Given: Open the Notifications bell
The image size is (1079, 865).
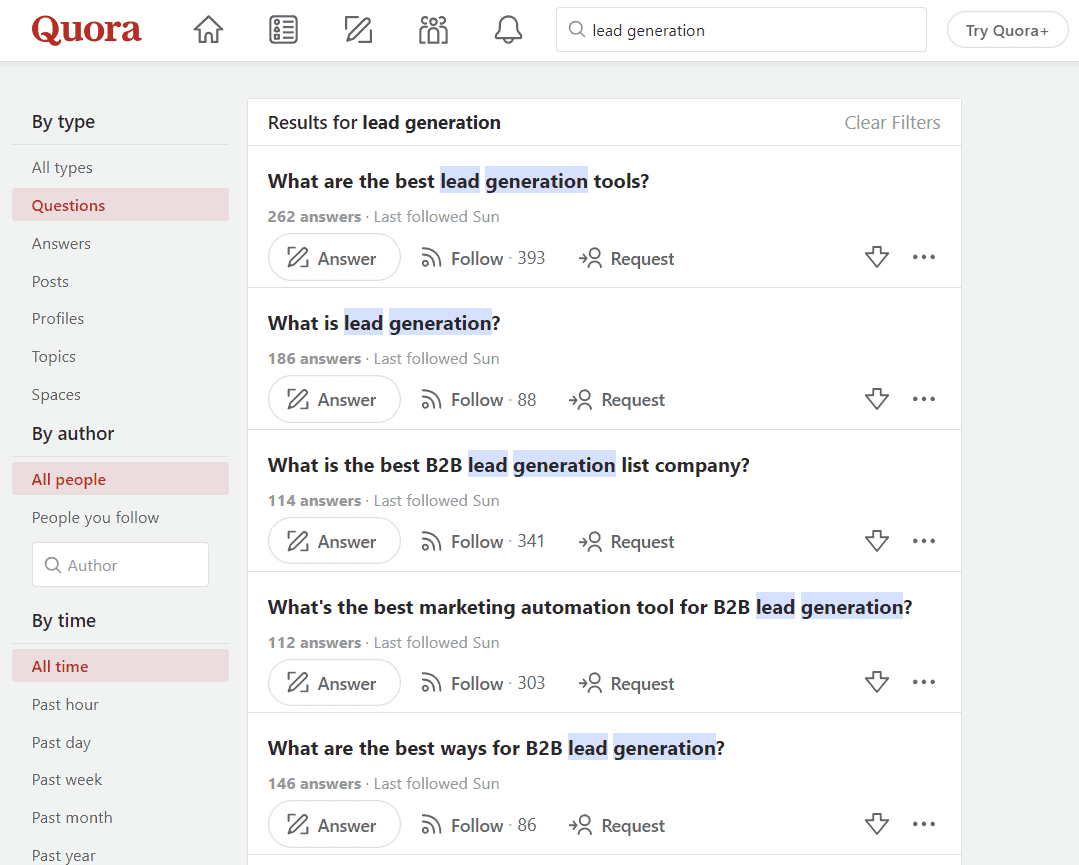Looking at the screenshot, I should [x=508, y=30].
